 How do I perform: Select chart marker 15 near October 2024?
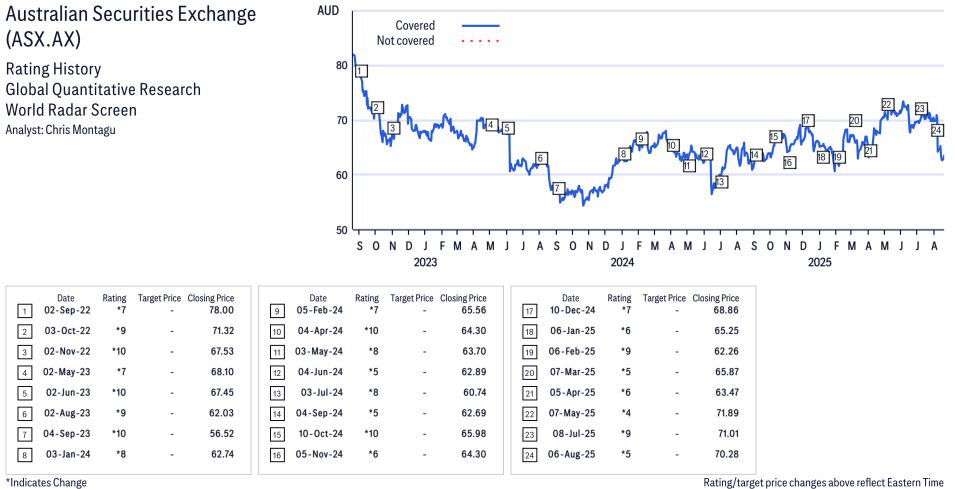775,136
